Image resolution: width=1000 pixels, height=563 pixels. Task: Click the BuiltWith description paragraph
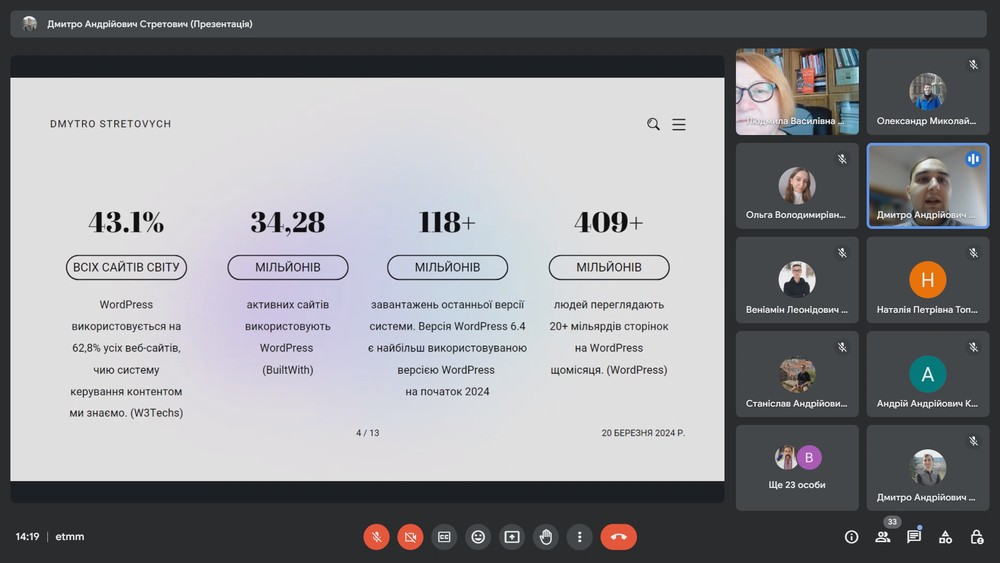(288, 337)
